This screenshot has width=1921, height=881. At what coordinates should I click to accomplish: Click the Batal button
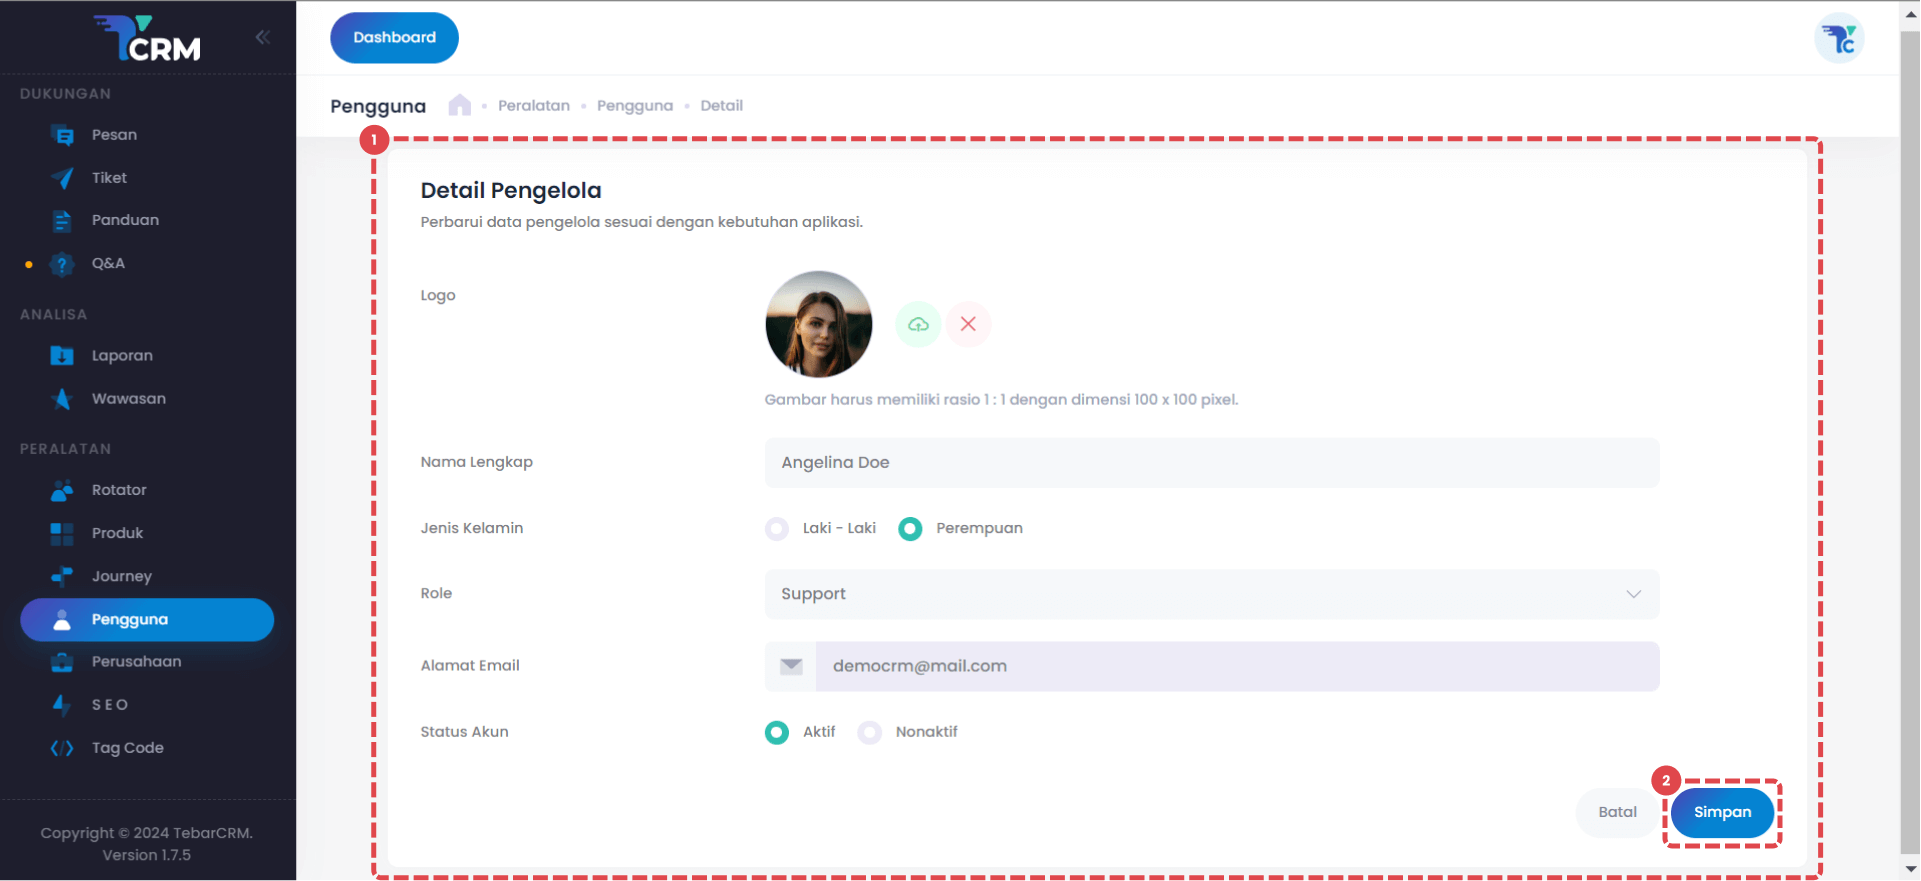tap(1616, 812)
